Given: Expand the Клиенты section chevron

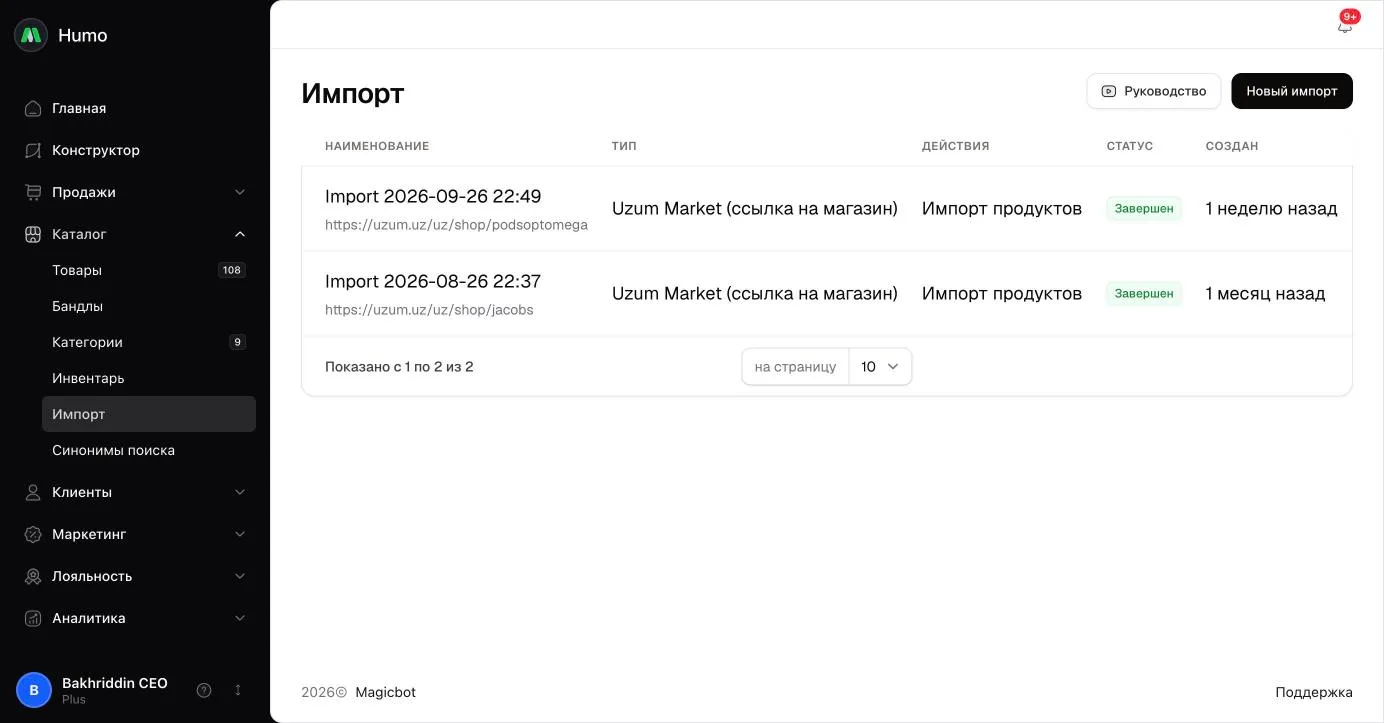Looking at the screenshot, I should click(240, 492).
